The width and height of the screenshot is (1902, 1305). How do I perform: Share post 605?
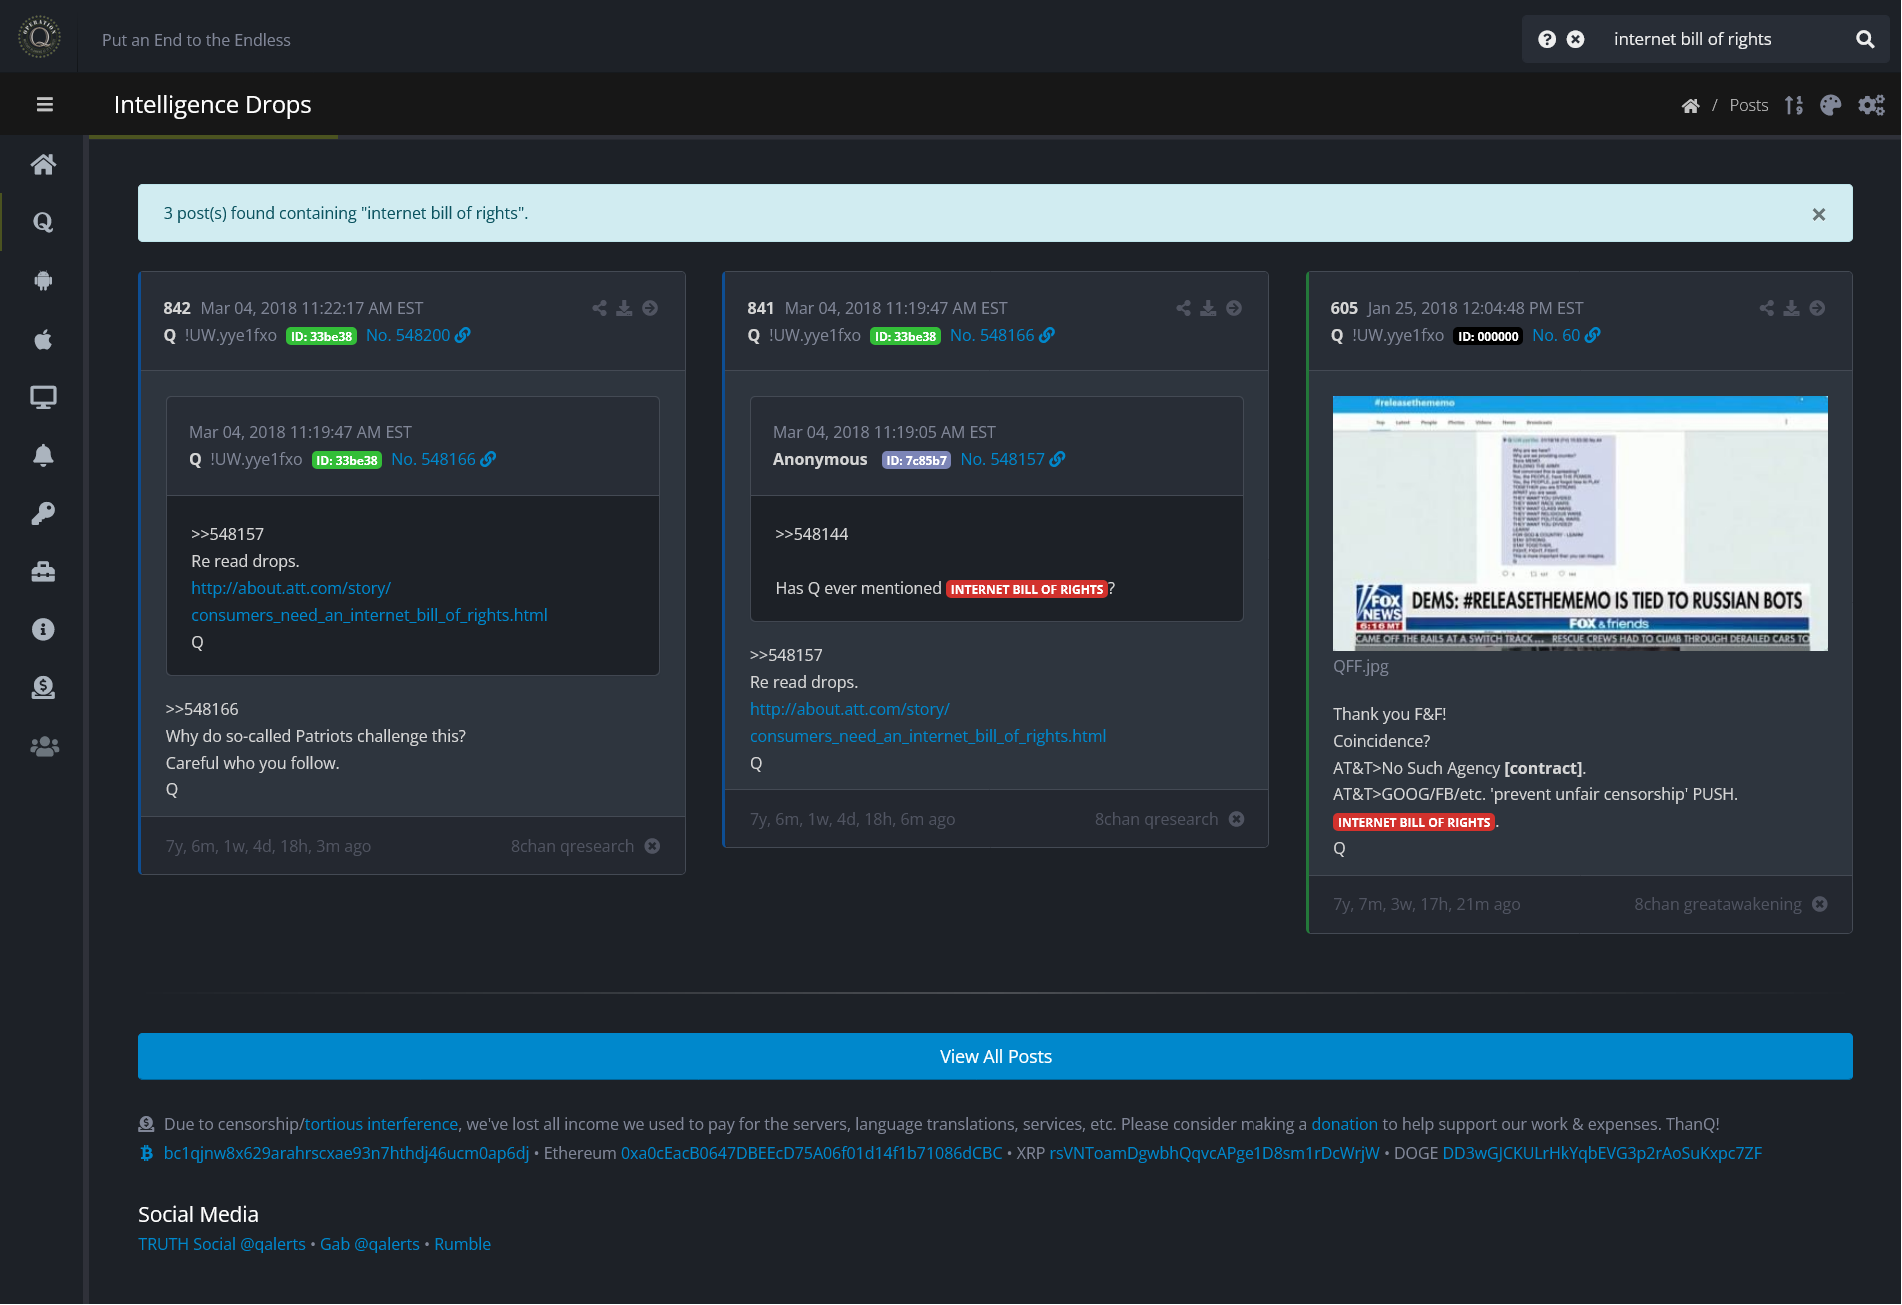[x=1767, y=308]
